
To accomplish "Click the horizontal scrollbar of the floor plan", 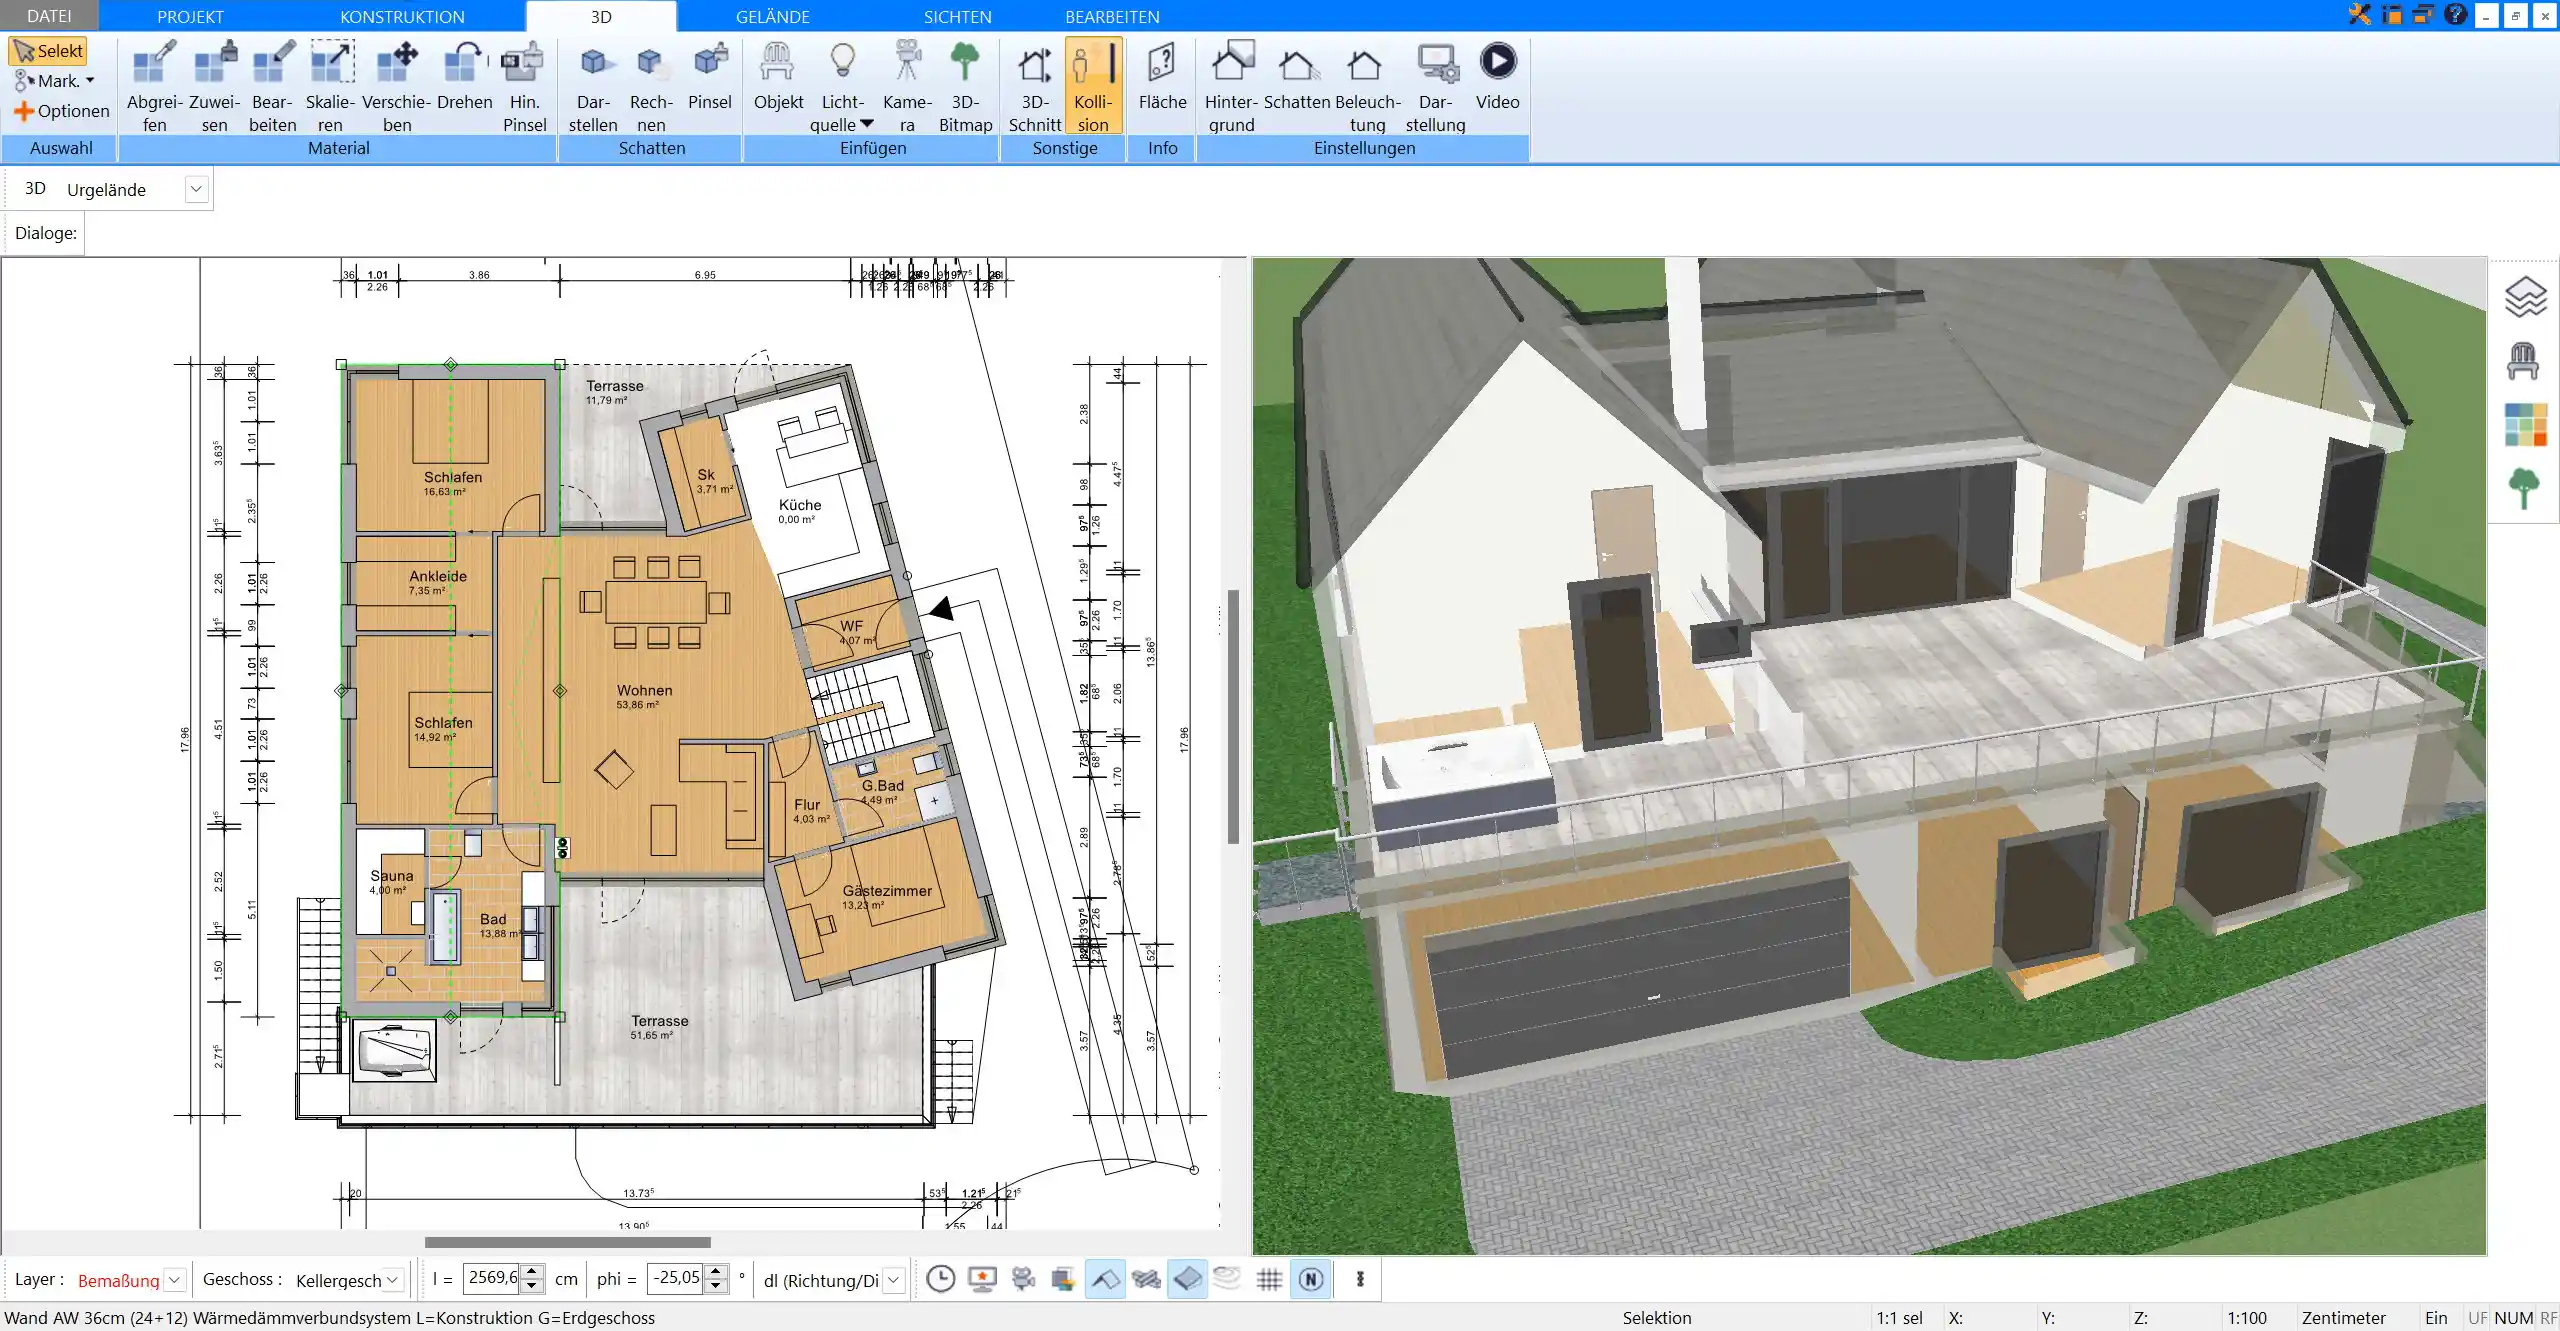I will [x=567, y=1242].
